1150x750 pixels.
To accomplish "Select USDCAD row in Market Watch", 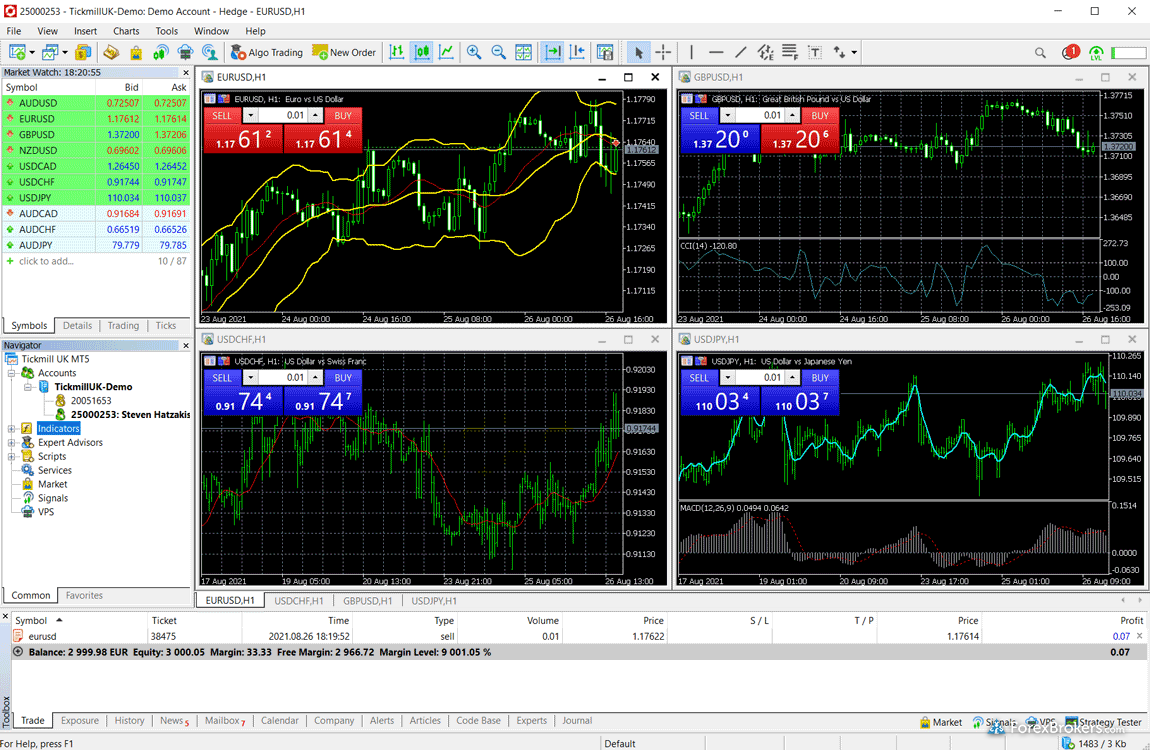I will pos(38,166).
